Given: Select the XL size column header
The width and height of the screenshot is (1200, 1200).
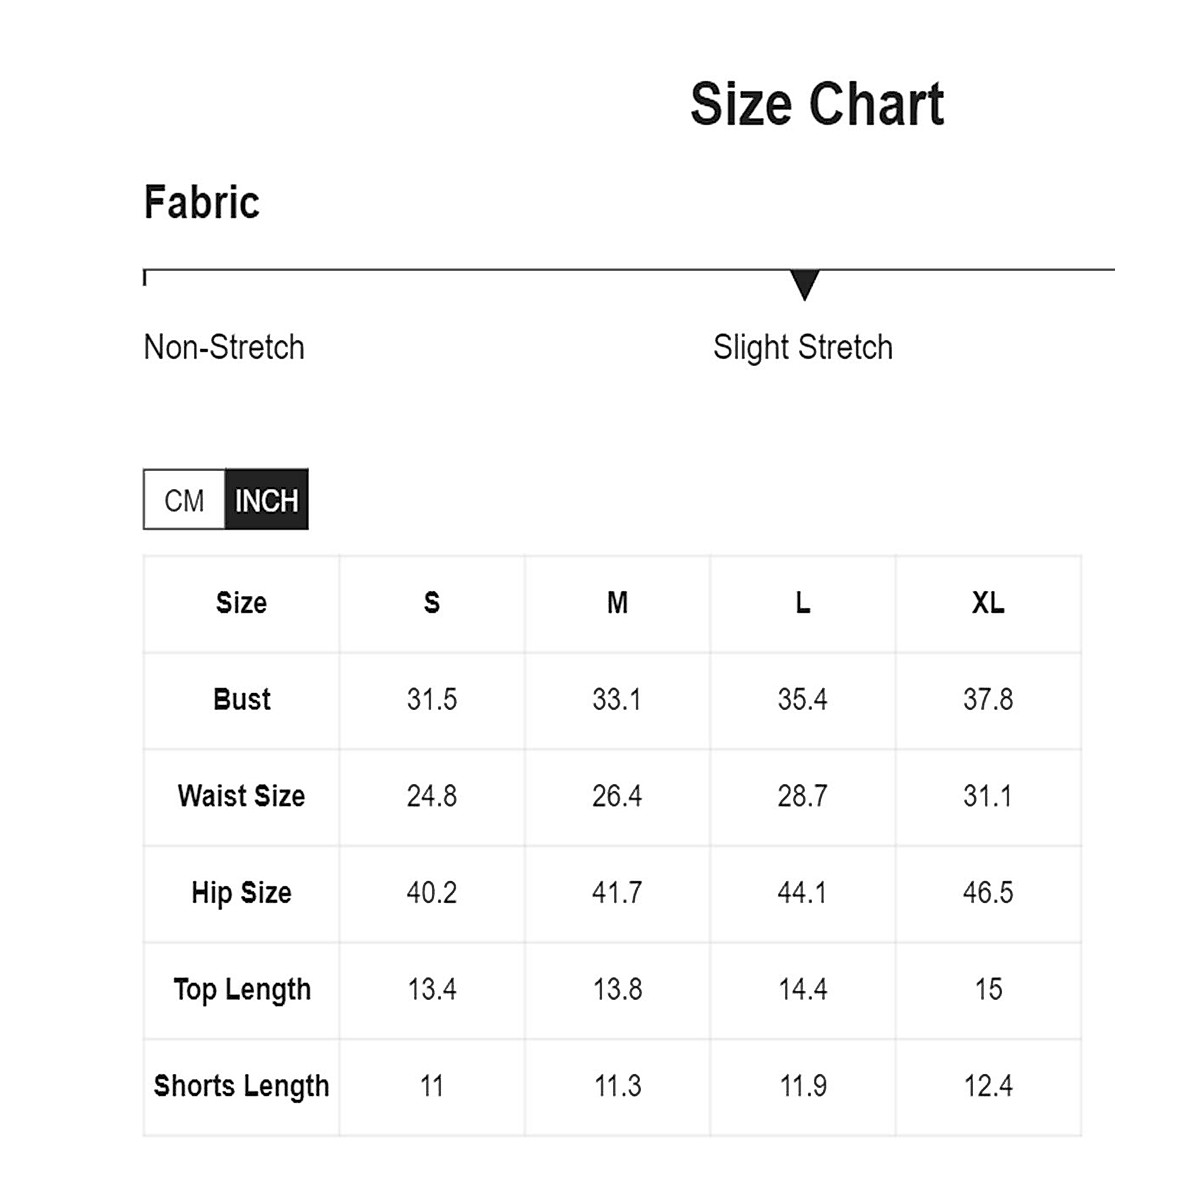Looking at the screenshot, I should coord(988,603).
